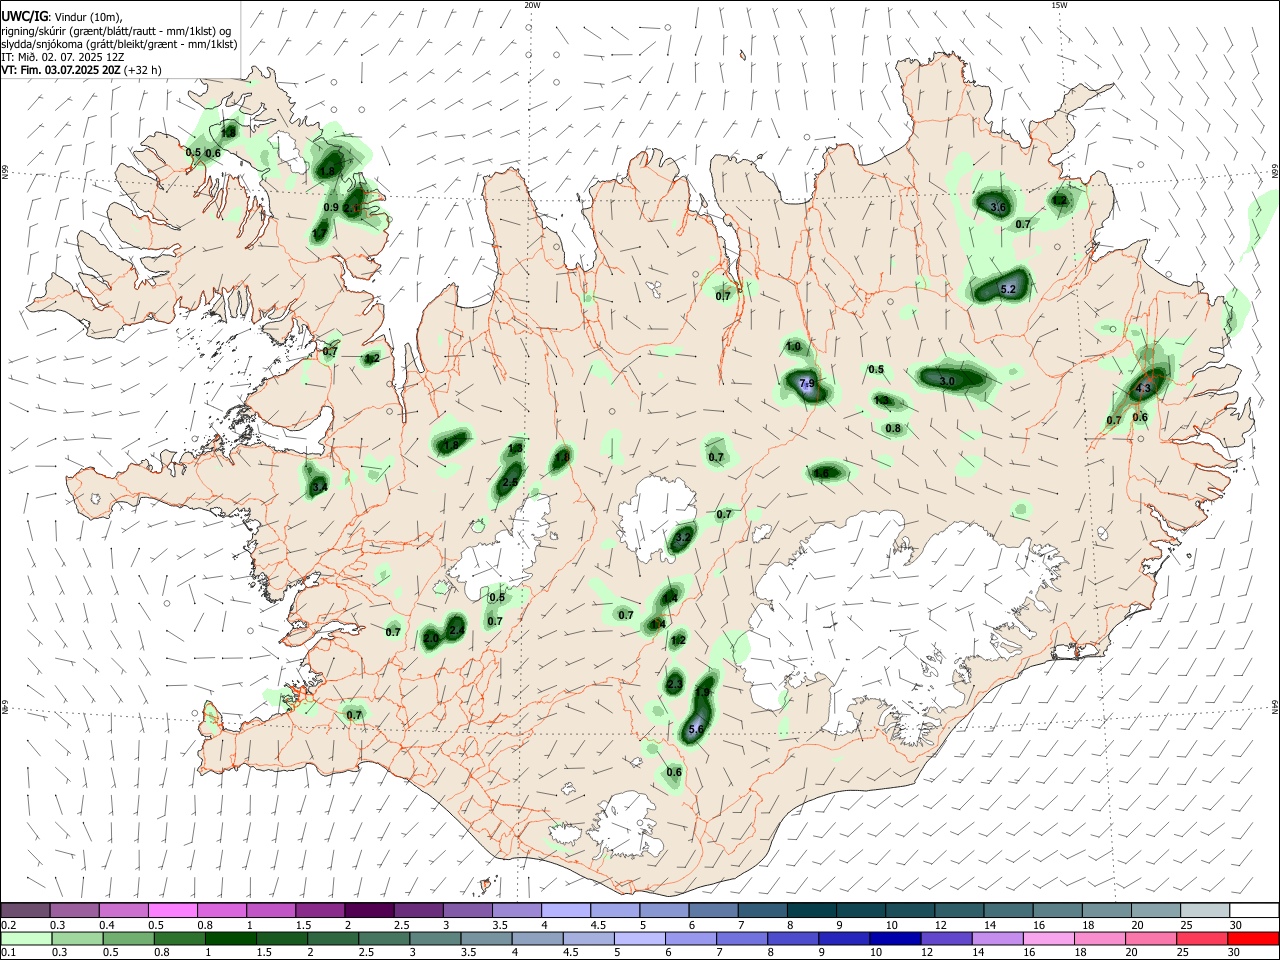Select the 1.0 value above 7.9
Viewport: 1280px width, 960px height.
[793, 346]
